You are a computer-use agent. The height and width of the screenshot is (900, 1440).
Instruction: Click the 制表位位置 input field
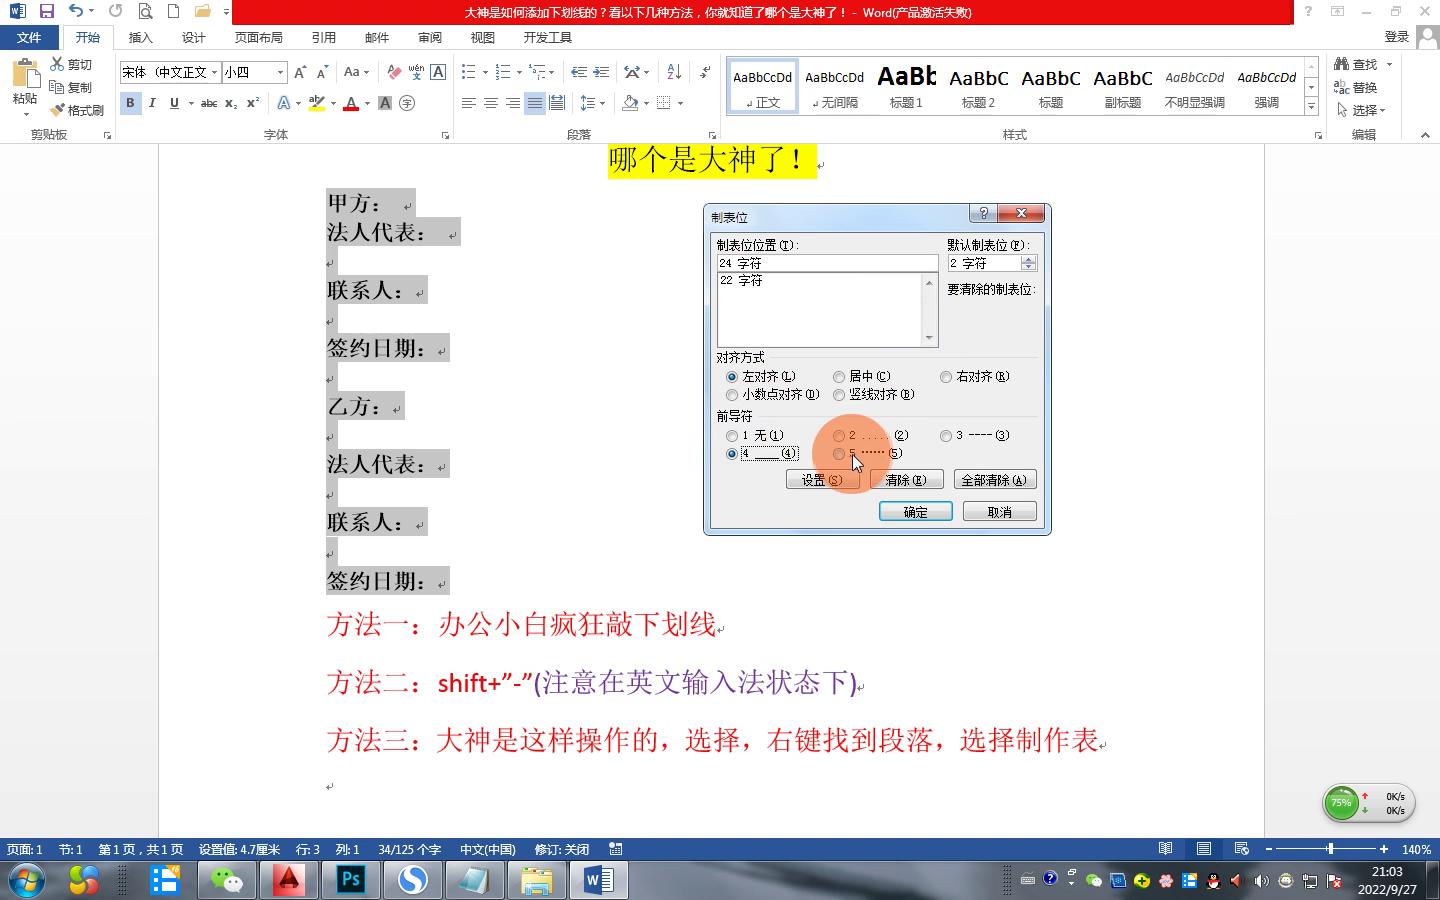pos(826,263)
